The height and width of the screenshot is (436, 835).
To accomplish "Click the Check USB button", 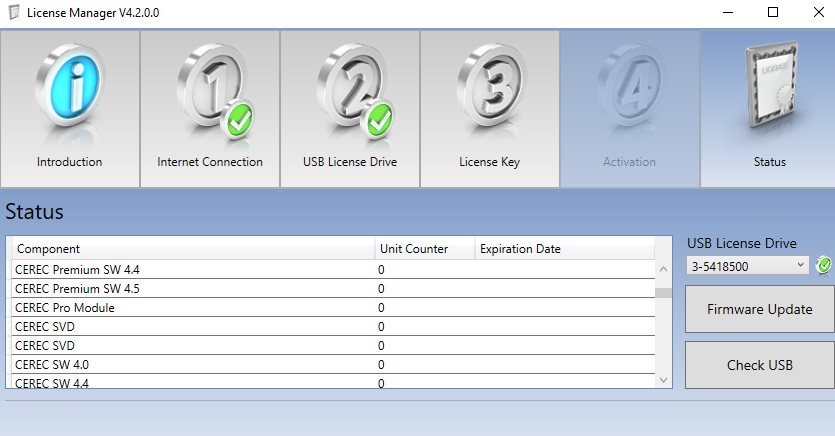I will 760,365.
